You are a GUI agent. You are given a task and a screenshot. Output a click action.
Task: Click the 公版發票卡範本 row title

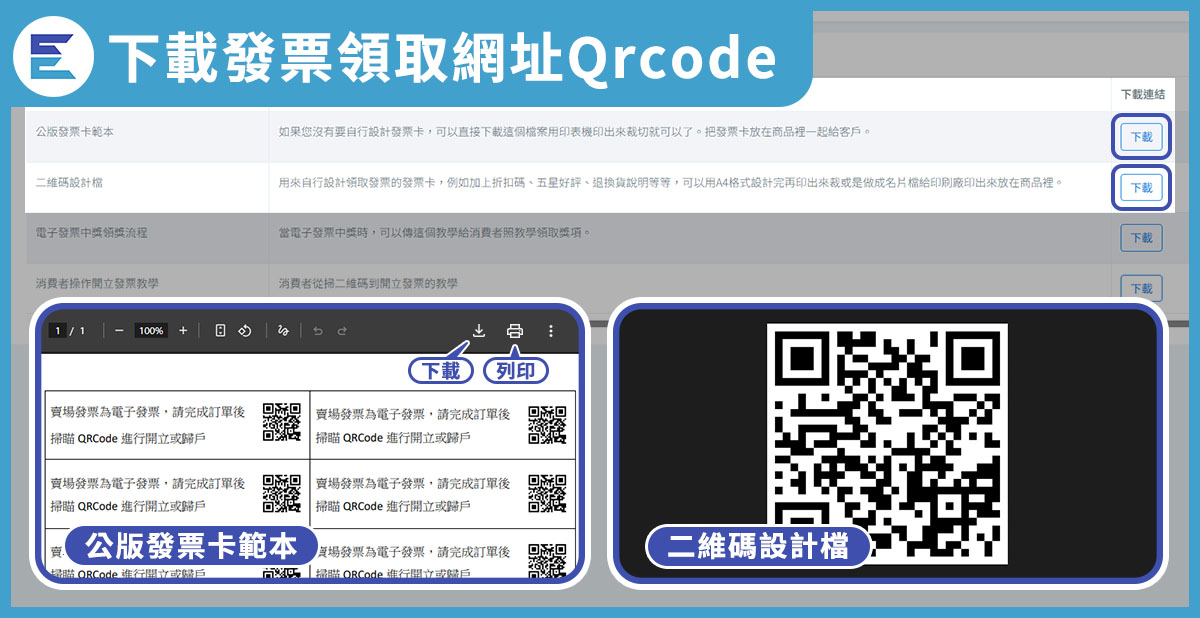(74, 131)
